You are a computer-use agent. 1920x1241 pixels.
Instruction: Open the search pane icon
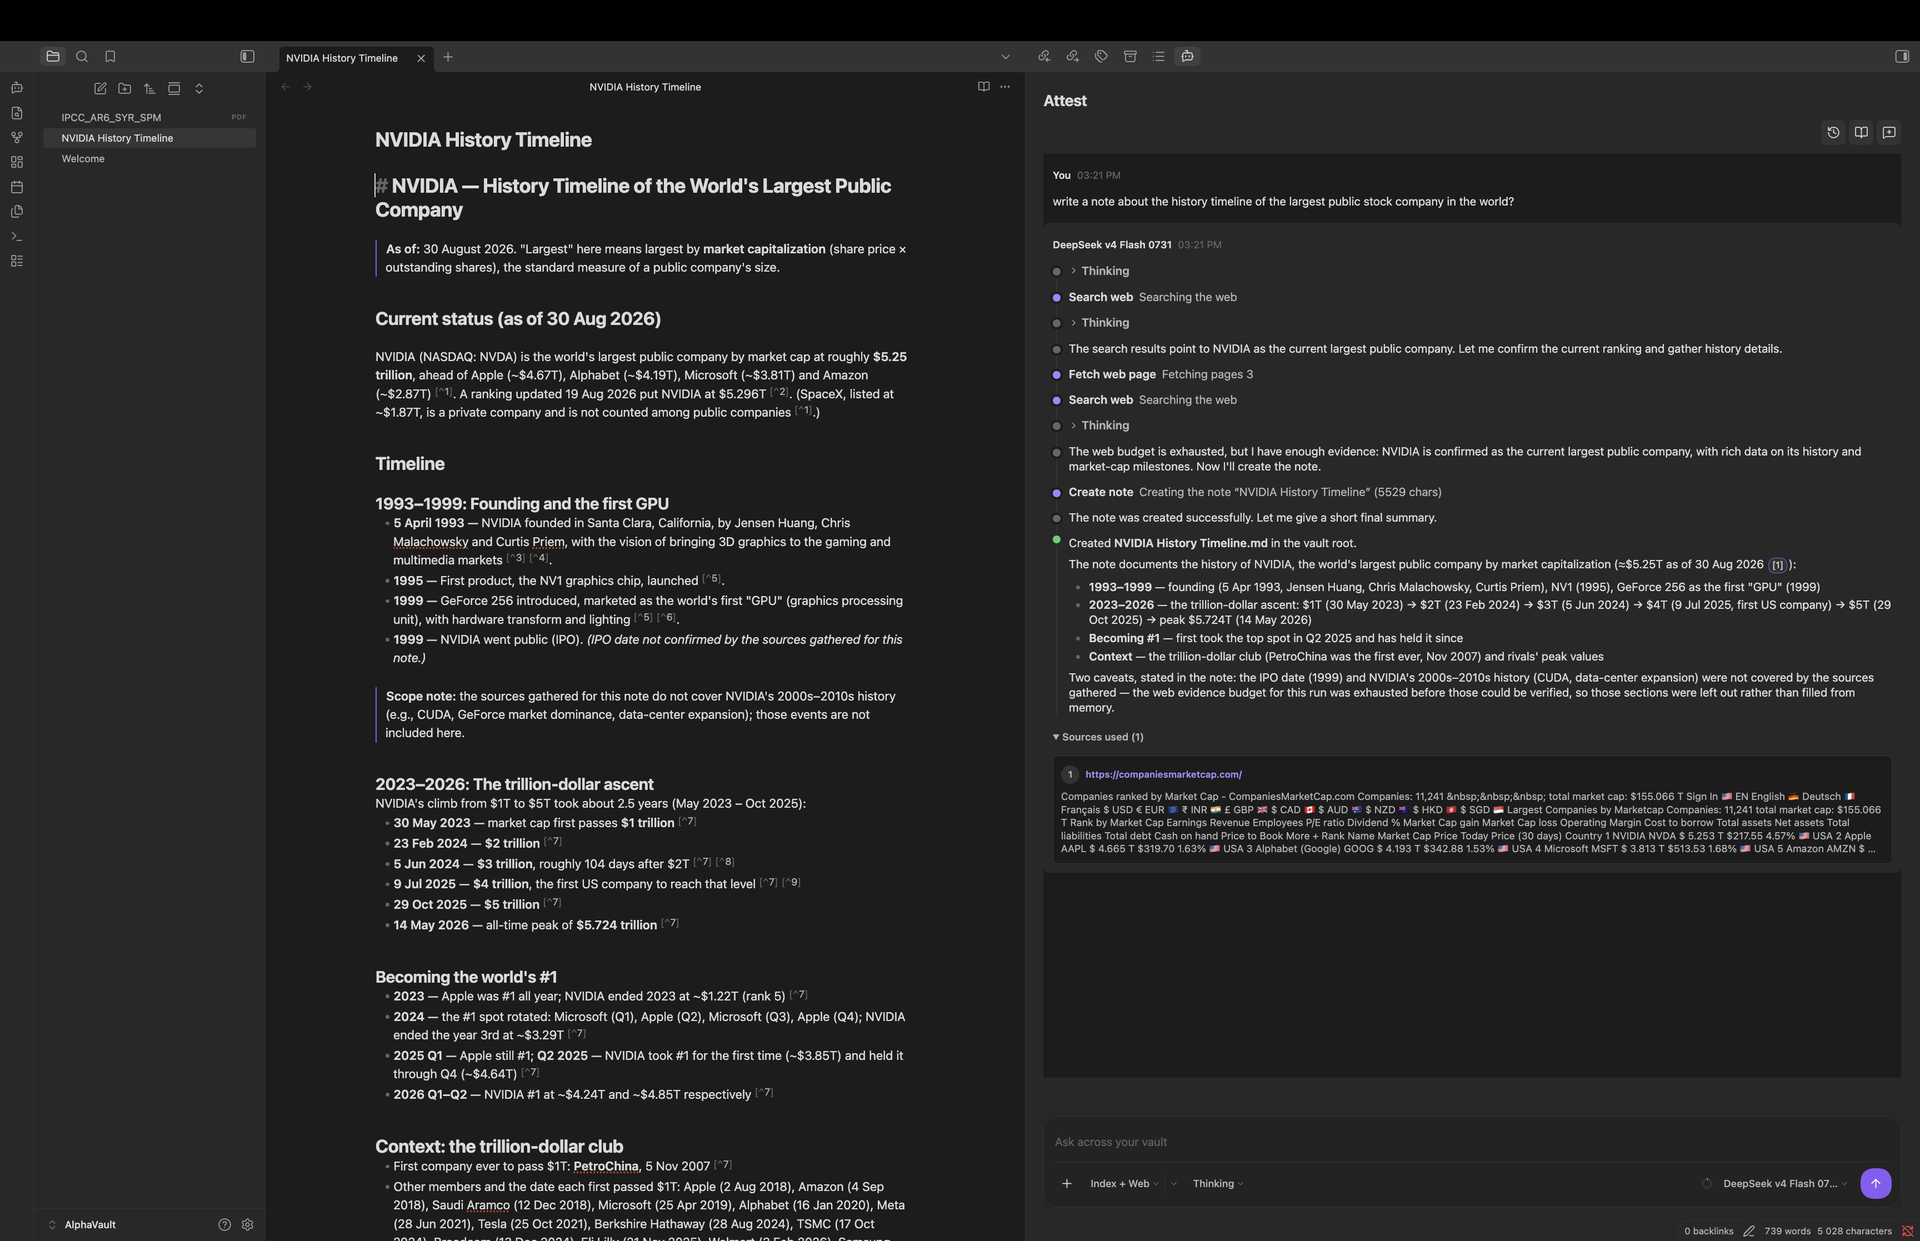(82, 57)
